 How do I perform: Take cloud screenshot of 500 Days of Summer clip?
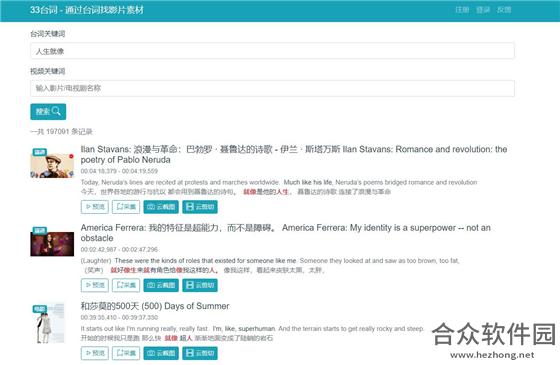161,353
